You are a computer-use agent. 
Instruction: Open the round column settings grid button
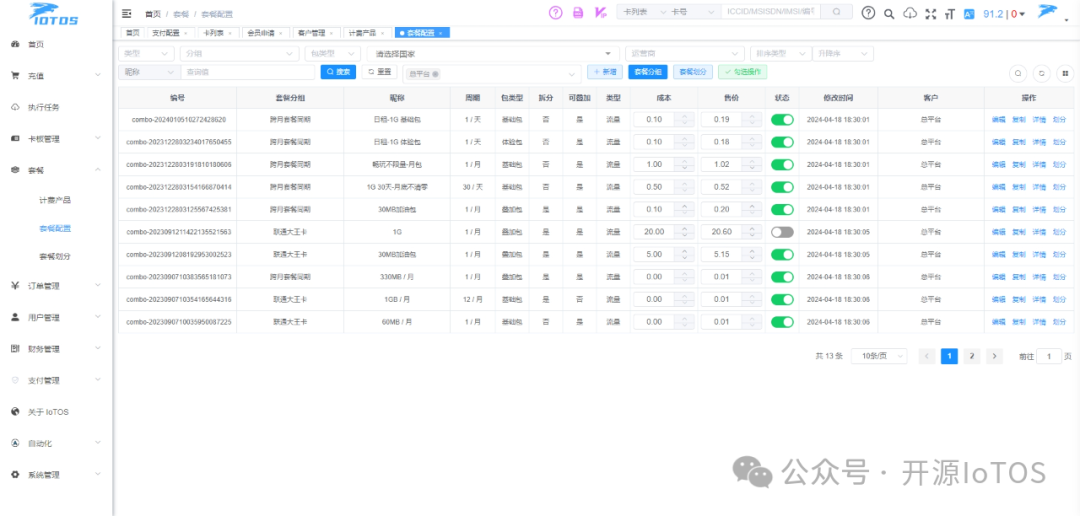(1065, 73)
